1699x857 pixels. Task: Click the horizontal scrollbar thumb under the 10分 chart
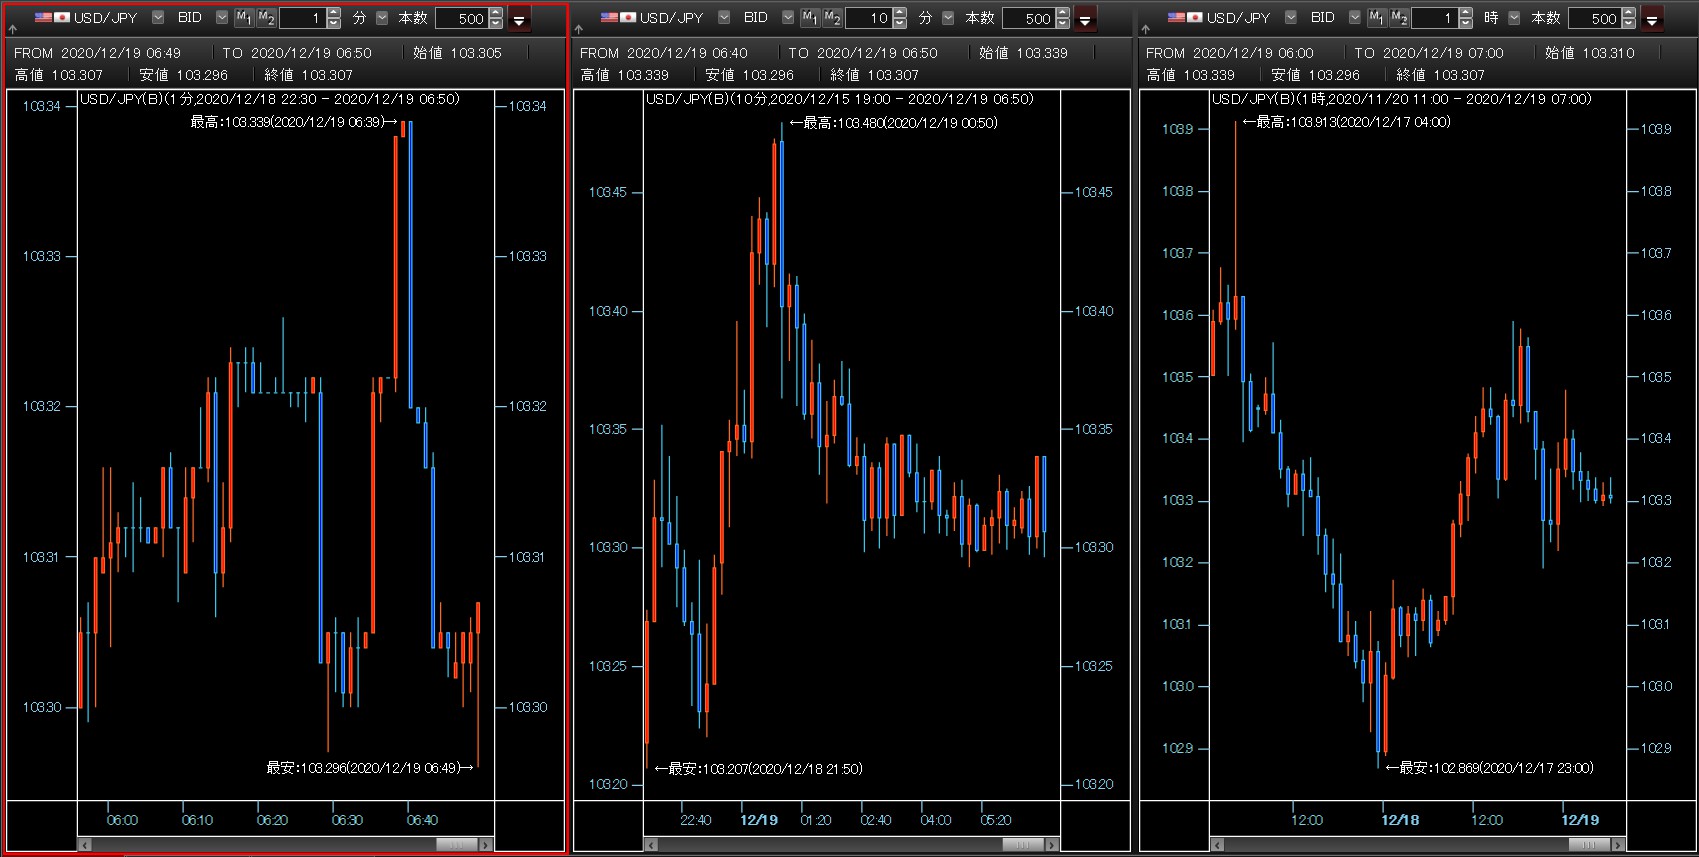click(x=1022, y=845)
